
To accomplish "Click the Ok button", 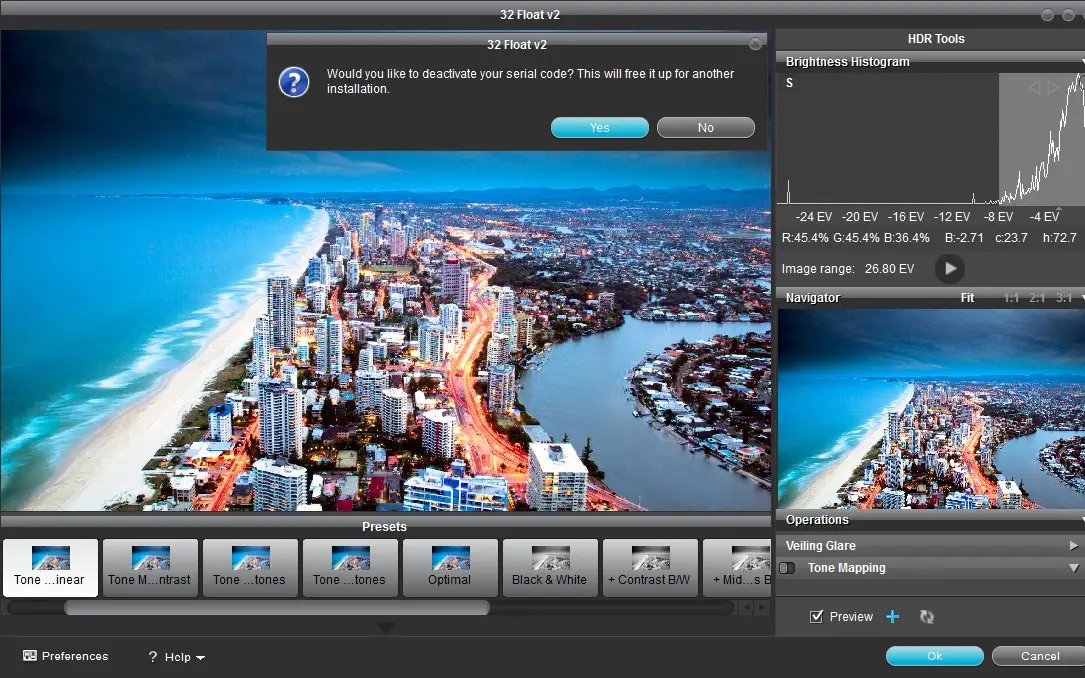I will coord(935,656).
